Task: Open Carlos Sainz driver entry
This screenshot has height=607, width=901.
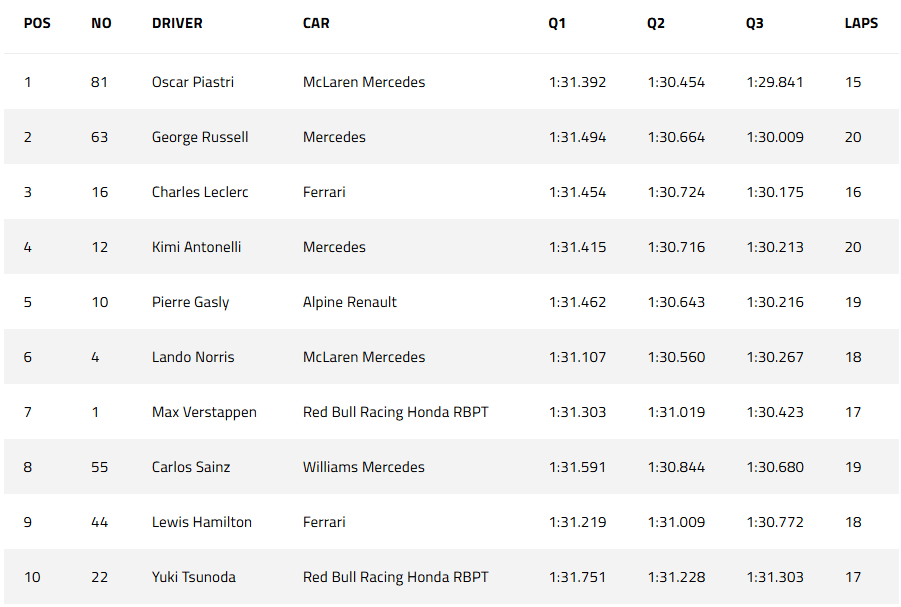Action: (192, 467)
